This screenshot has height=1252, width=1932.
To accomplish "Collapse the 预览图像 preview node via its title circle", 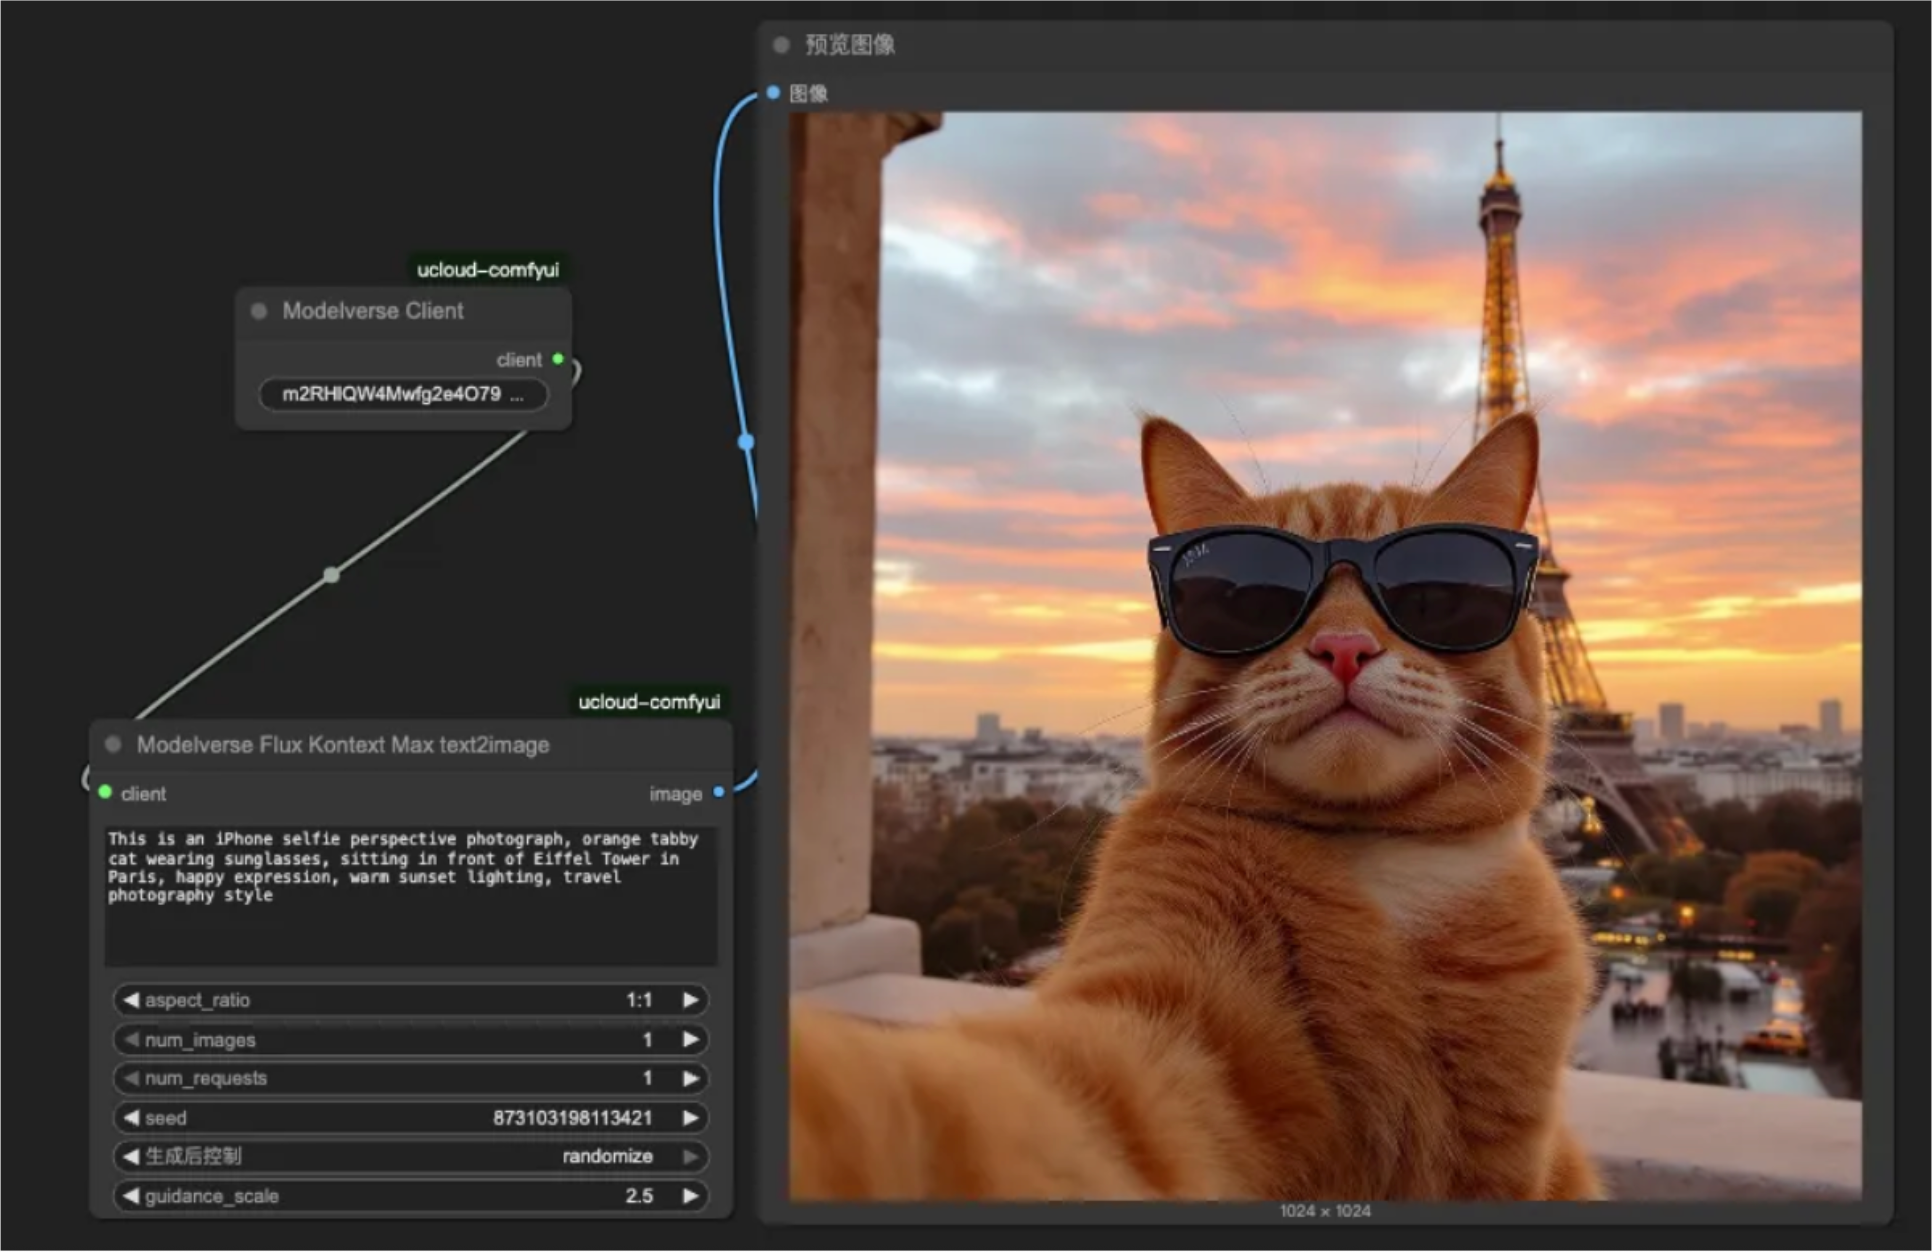I will (x=779, y=44).
